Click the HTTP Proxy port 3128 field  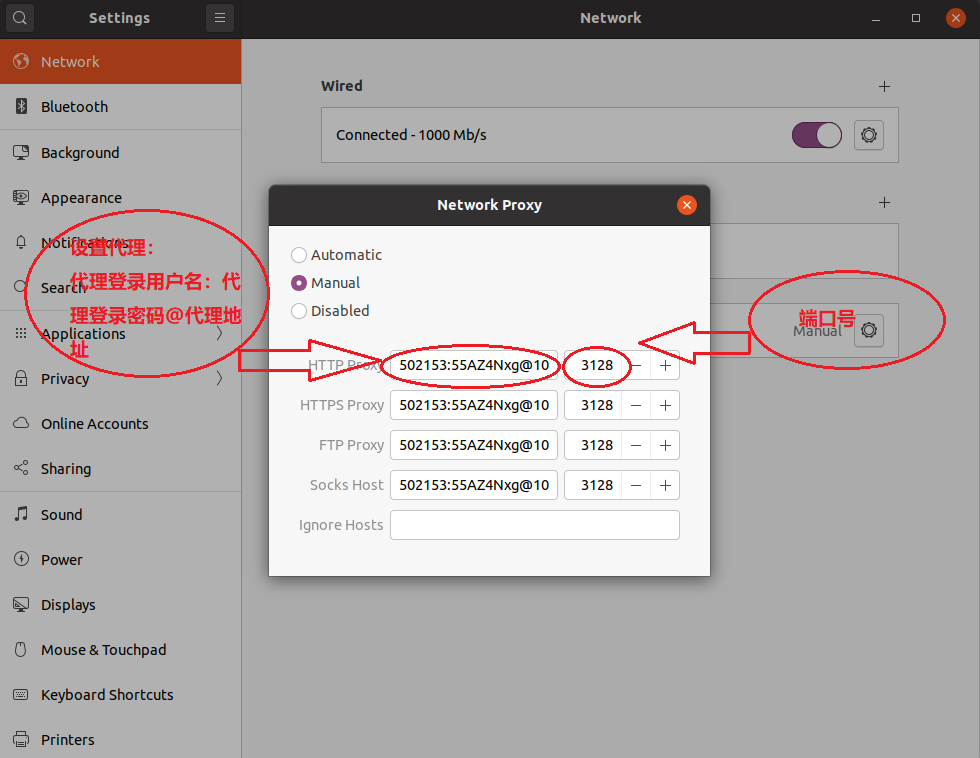[x=593, y=366]
